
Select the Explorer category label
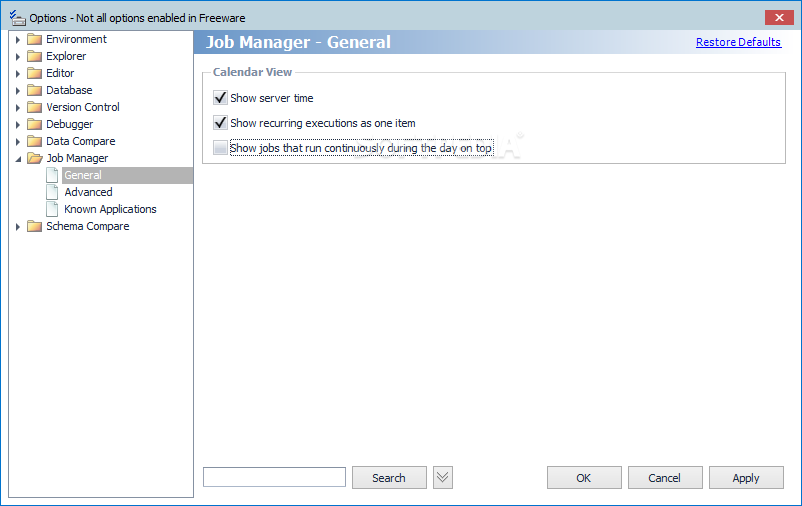[x=66, y=56]
